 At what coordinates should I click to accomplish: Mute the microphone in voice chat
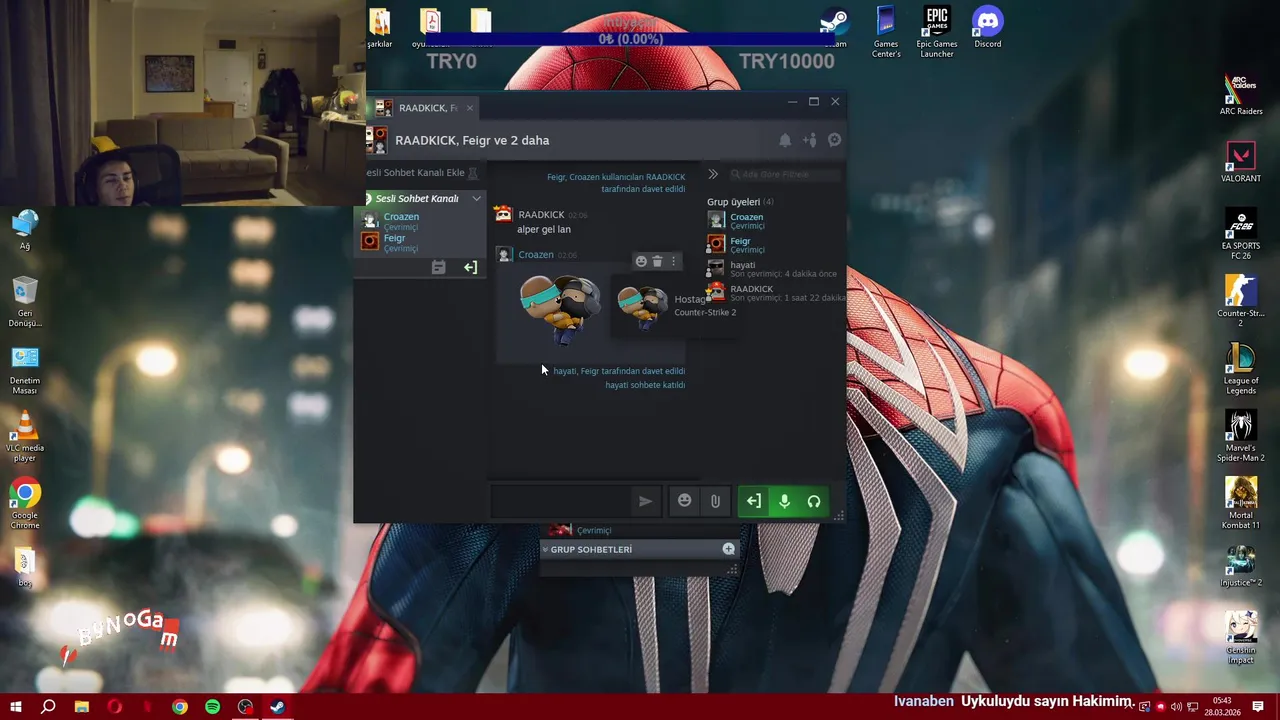point(784,501)
